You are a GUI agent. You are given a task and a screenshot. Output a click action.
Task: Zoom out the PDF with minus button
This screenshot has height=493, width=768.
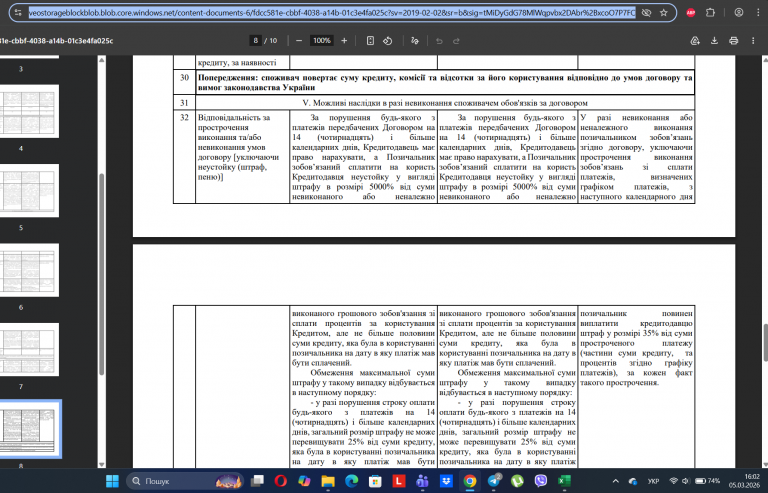click(x=299, y=41)
